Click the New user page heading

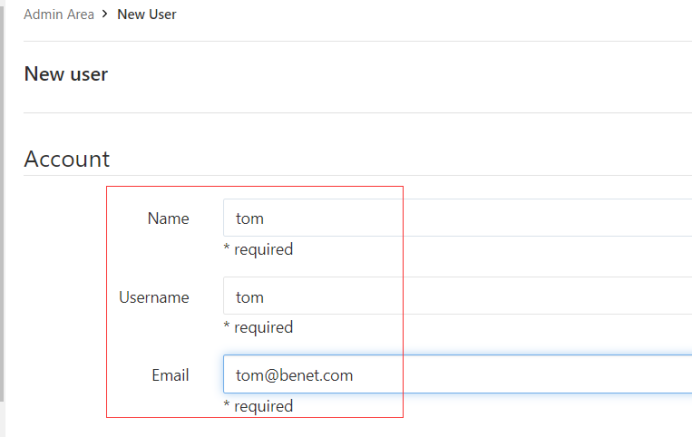66,74
